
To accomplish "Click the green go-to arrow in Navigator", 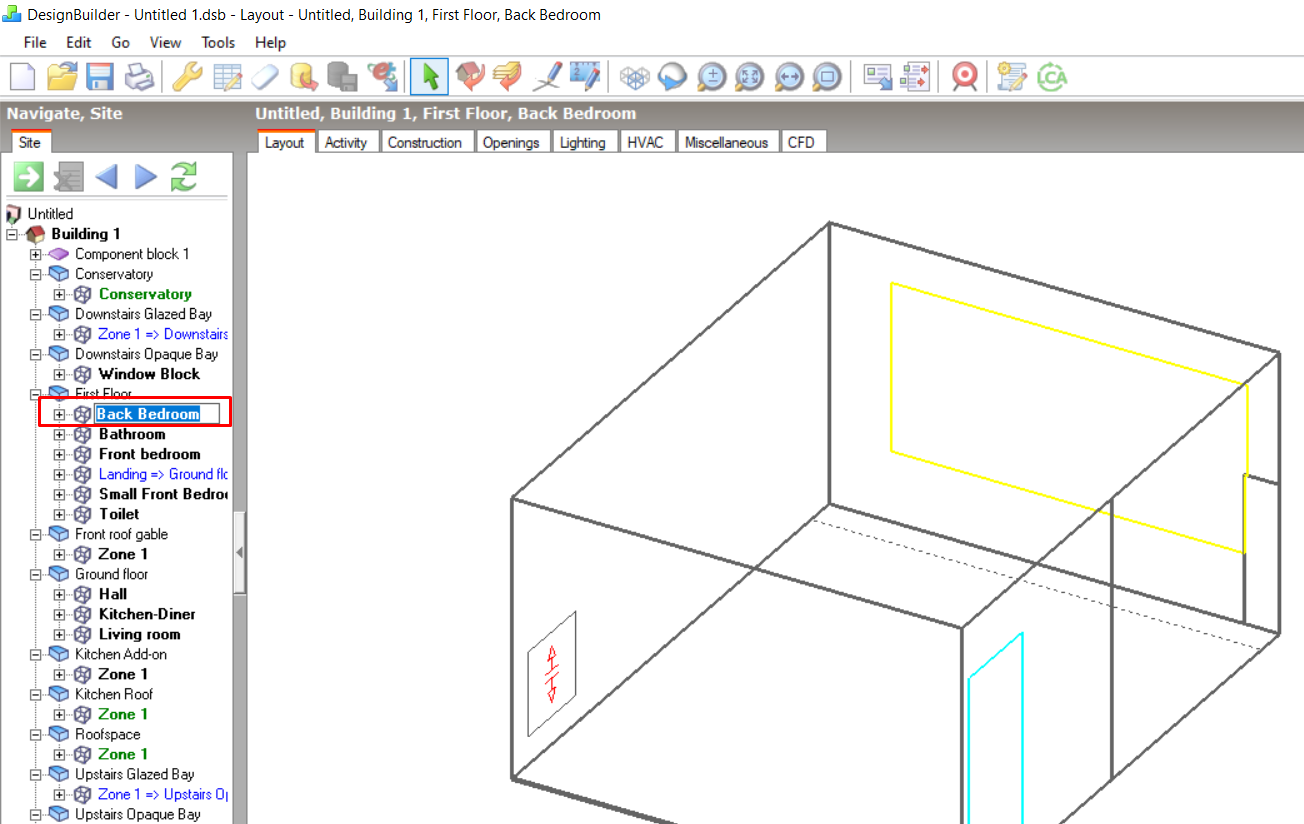I will point(28,177).
